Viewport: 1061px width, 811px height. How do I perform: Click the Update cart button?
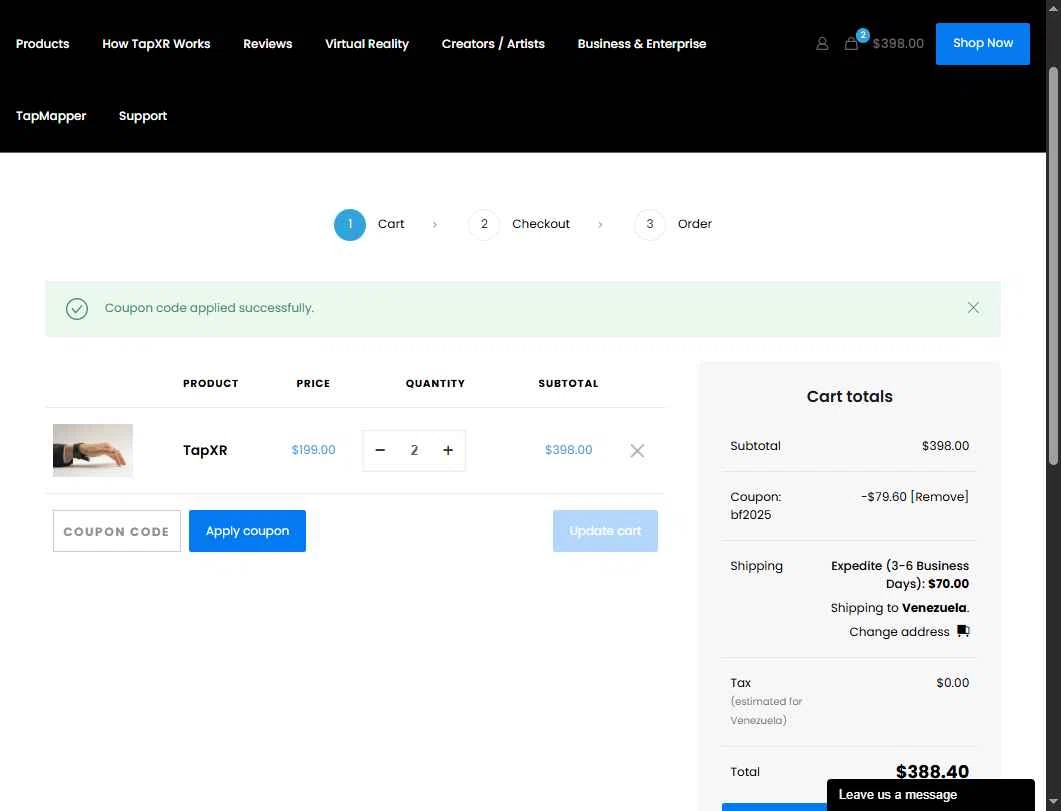[x=605, y=531]
